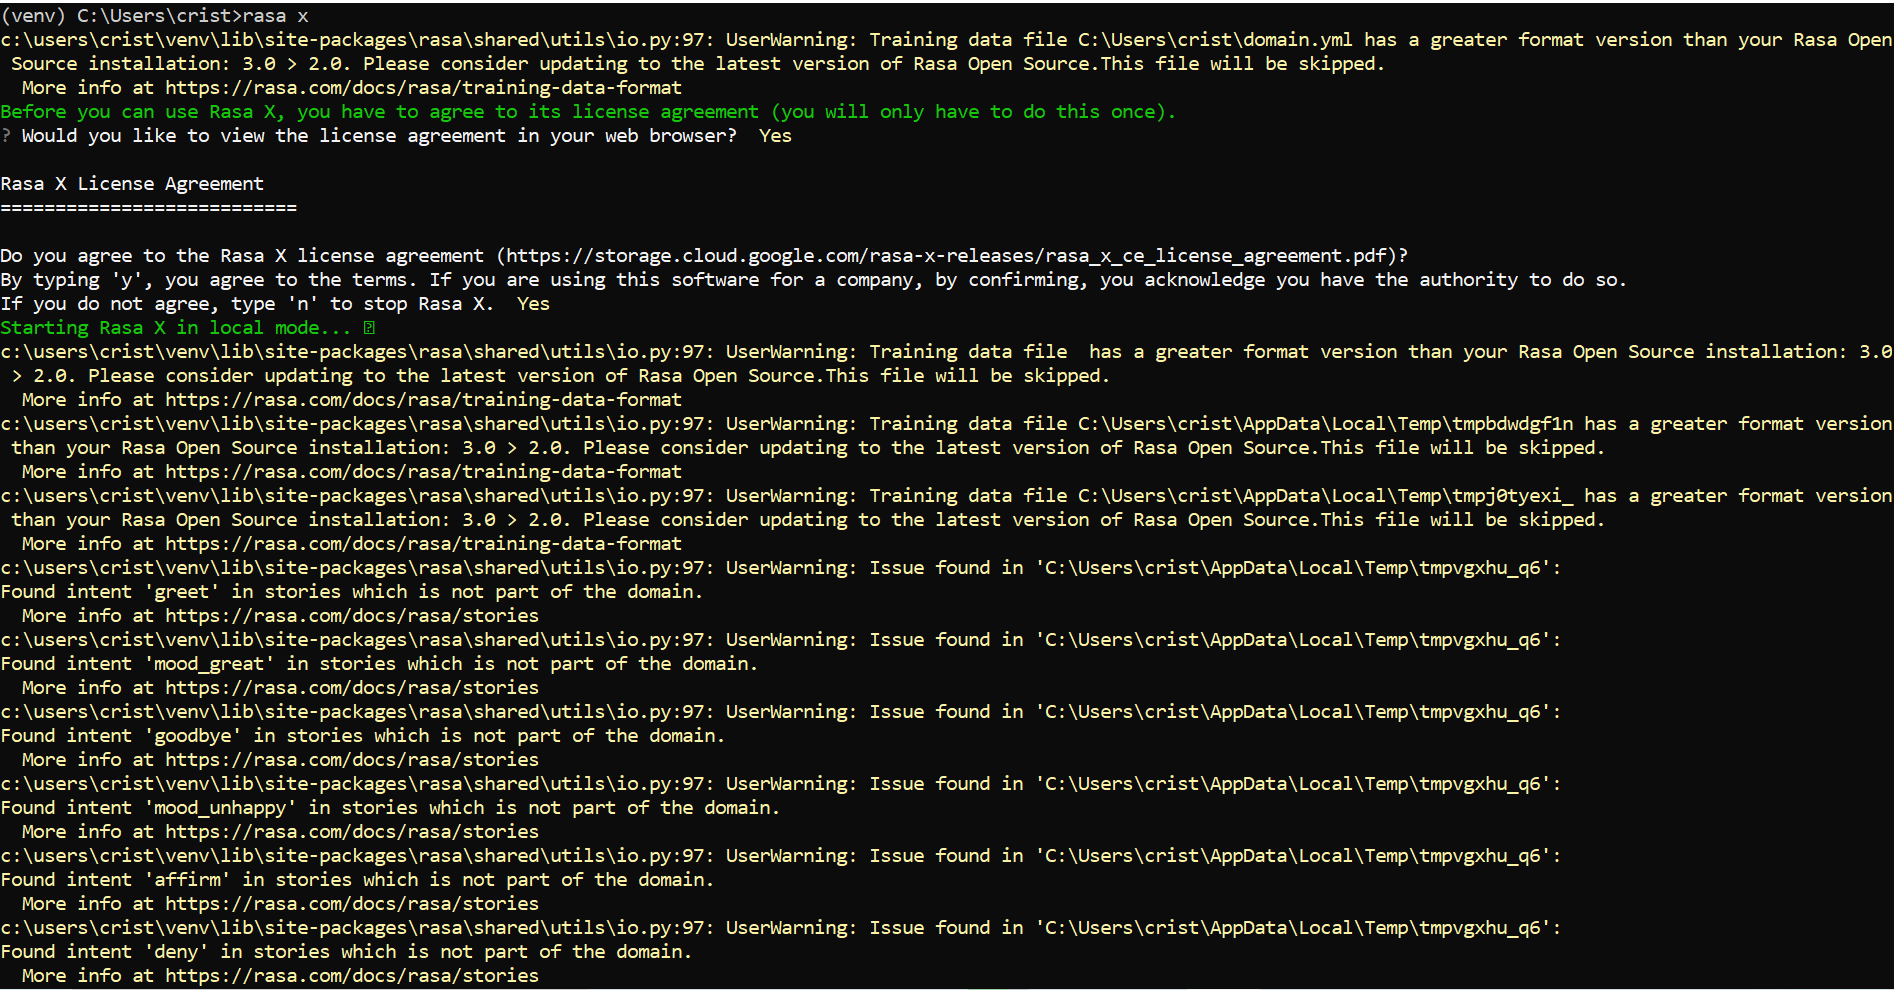
Task: Click the C:\Users\crist\domain.yml file path
Action: pos(1215,40)
